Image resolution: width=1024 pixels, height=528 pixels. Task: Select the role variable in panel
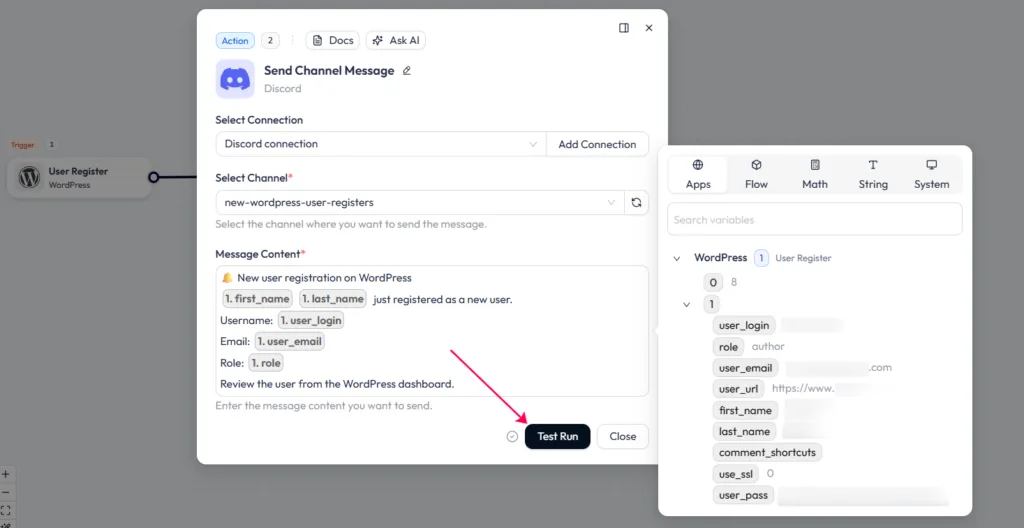(x=728, y=347)
